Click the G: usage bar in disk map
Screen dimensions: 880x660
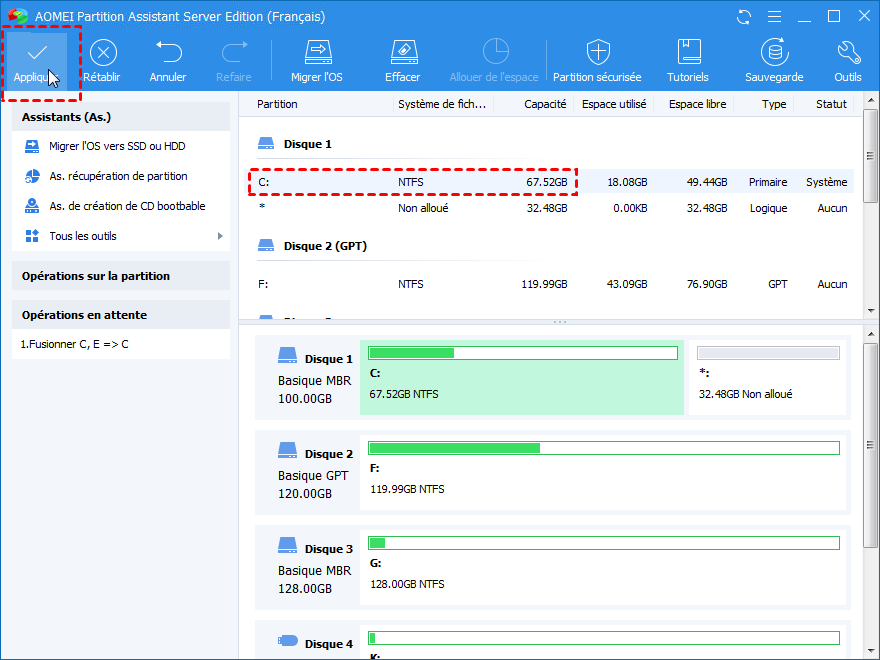[604, 543]
